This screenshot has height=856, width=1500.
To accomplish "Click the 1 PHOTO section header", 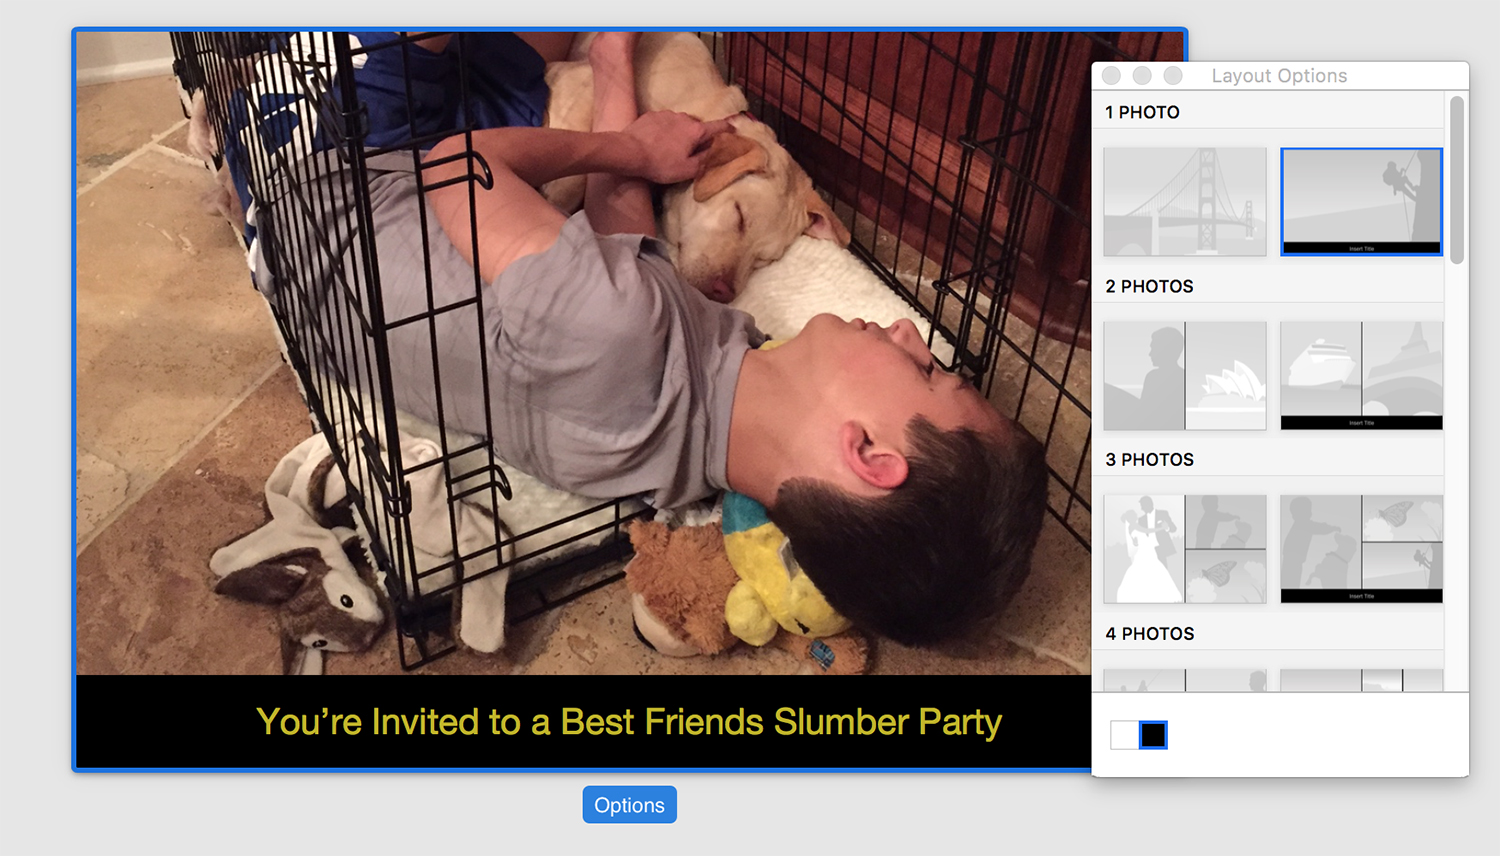I will point(1142,112).
